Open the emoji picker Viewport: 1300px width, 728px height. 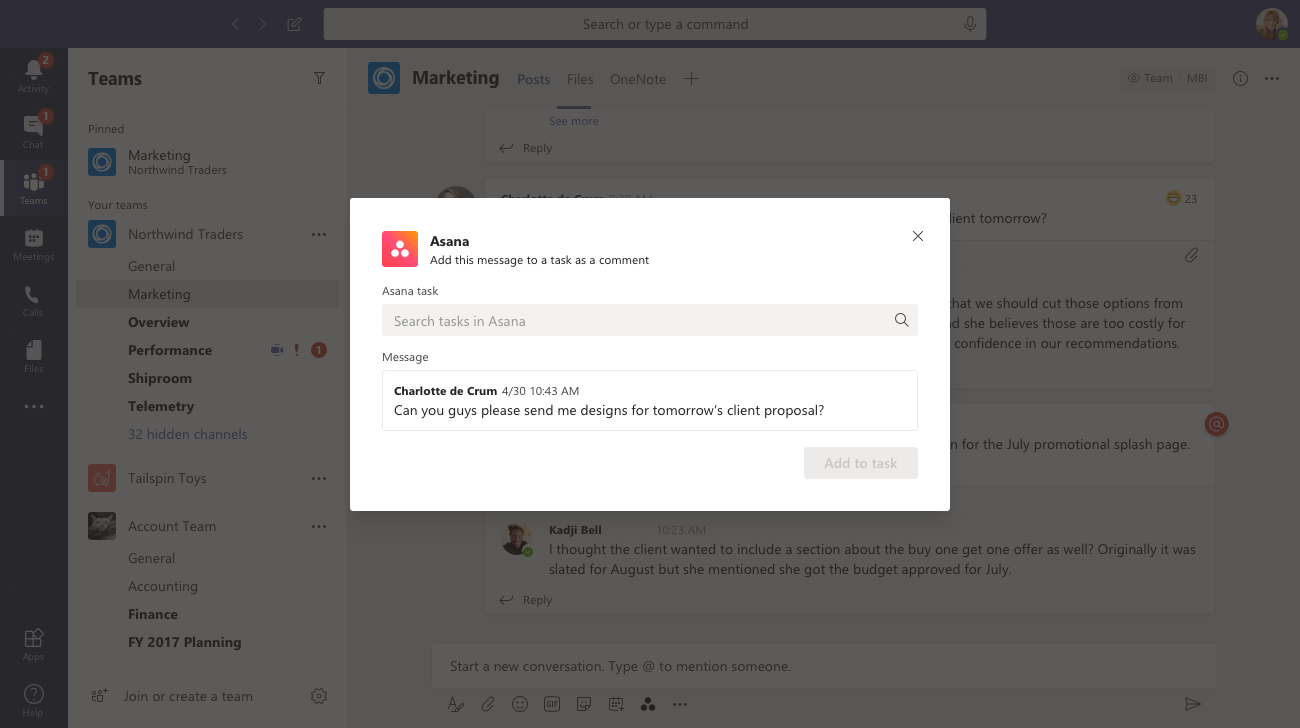coord(520,704)
